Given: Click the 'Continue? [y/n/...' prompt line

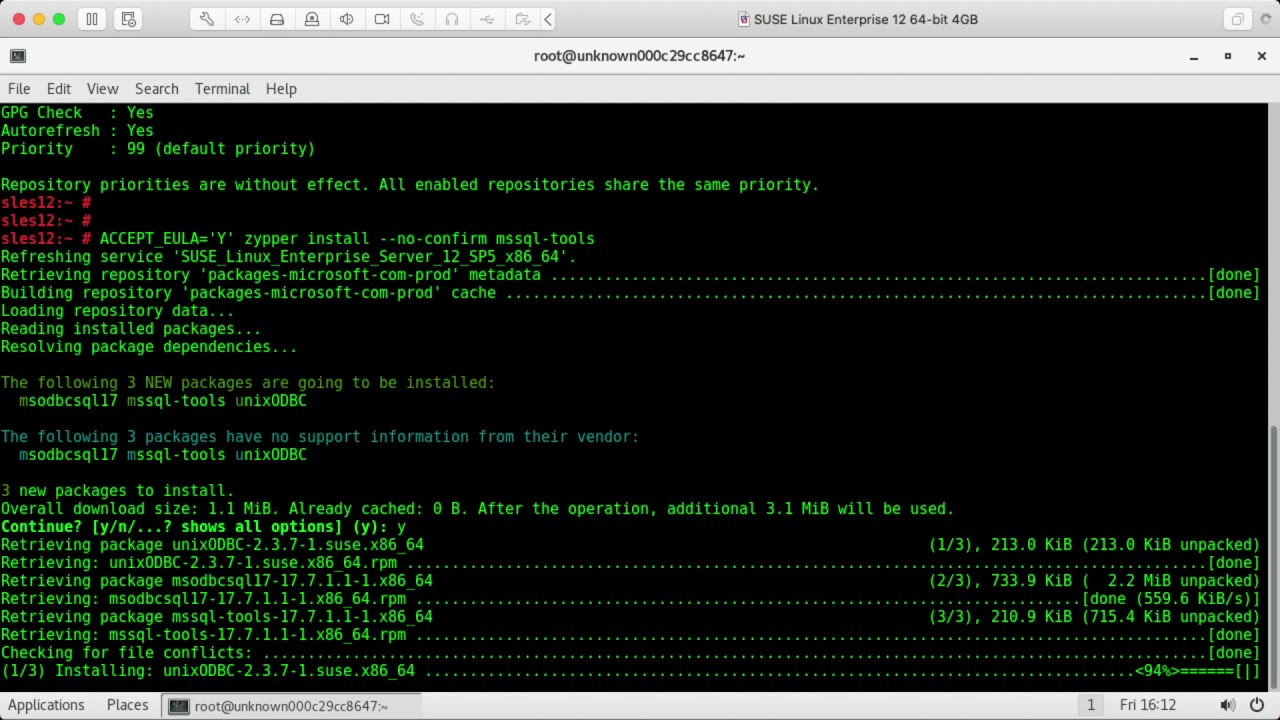Looking at the screenshot, I should [x=203, y=527].
